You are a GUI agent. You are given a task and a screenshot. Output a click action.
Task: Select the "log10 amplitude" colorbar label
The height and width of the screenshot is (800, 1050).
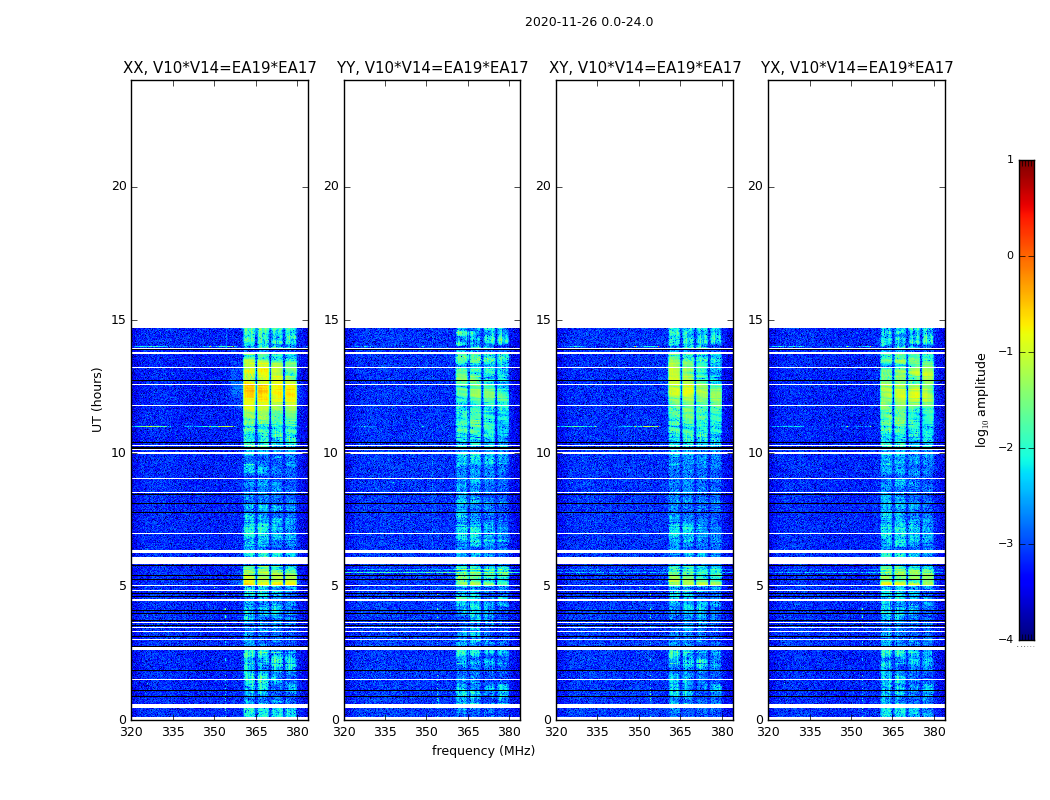982,399
